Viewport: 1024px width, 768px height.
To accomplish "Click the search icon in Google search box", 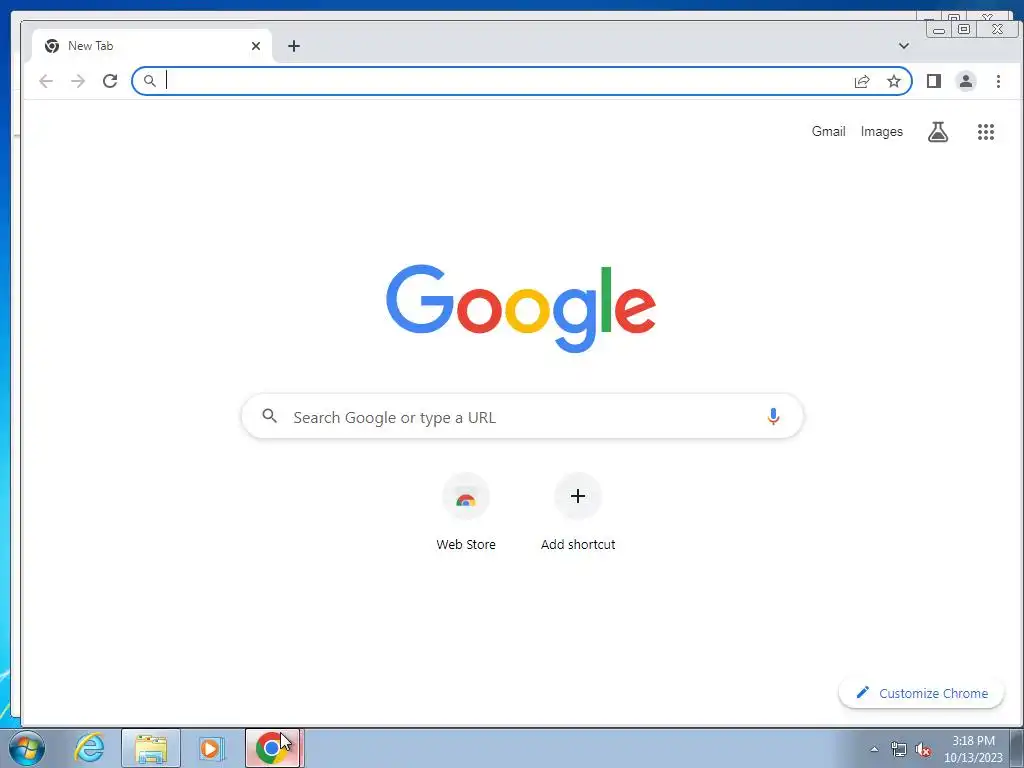I will [x=270, y=415].
